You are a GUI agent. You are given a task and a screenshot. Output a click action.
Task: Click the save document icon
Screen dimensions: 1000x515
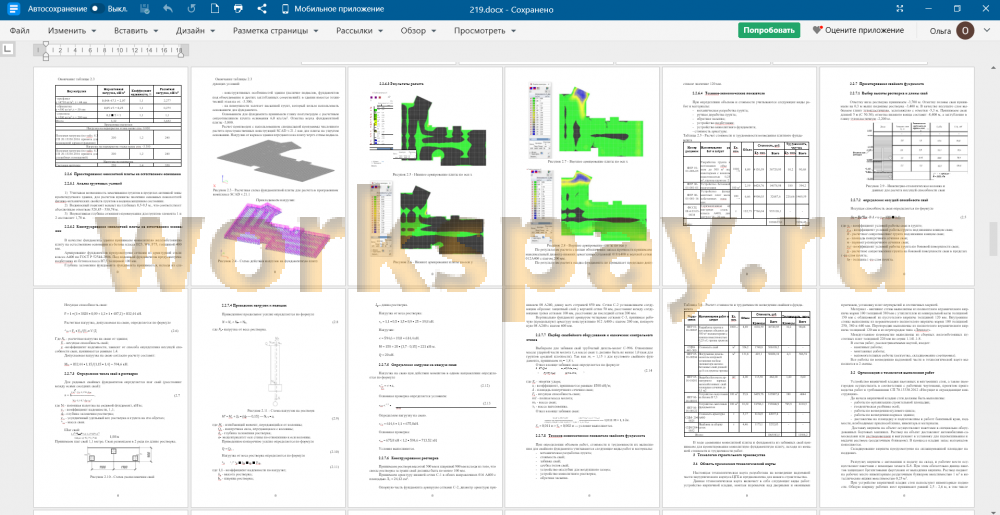[x=145, y=9]
